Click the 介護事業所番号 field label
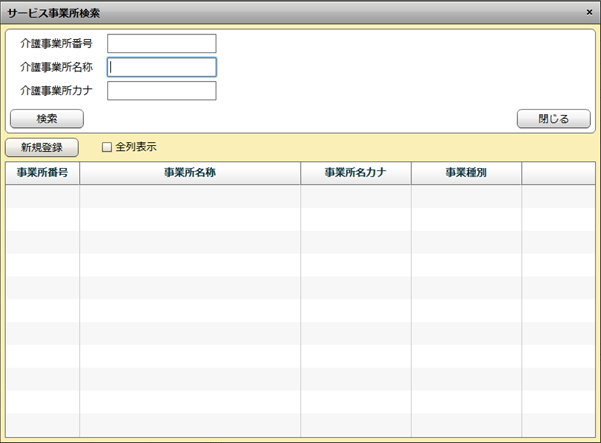The height and width of the screenshot is (443, 601). click(x=56, y=43)
